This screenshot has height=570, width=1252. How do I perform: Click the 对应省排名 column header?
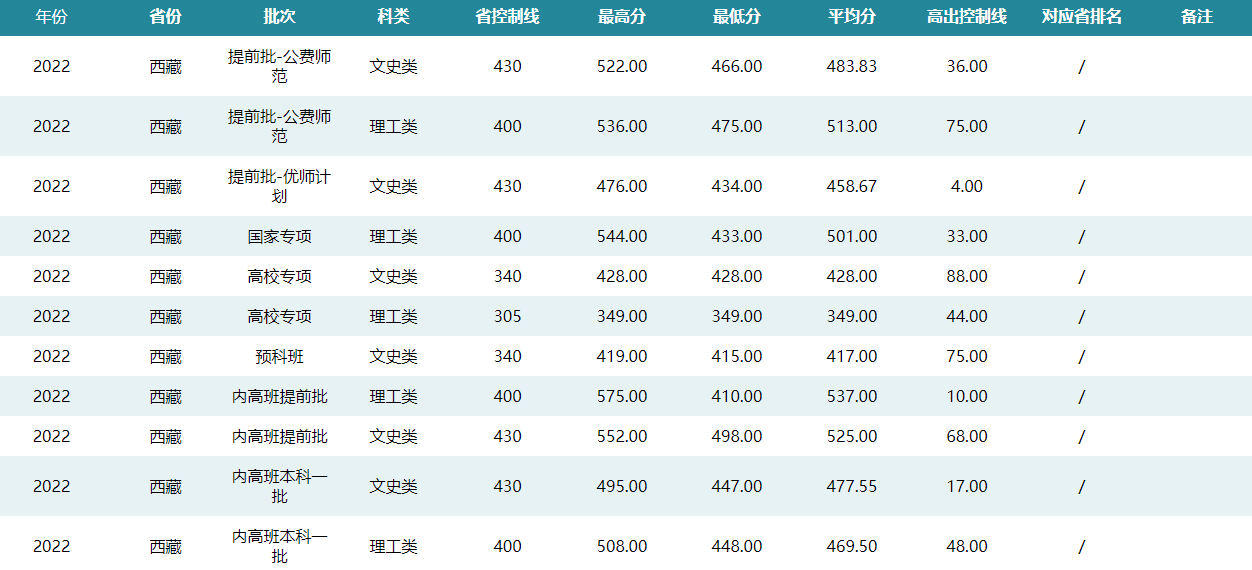[1081, 17]
